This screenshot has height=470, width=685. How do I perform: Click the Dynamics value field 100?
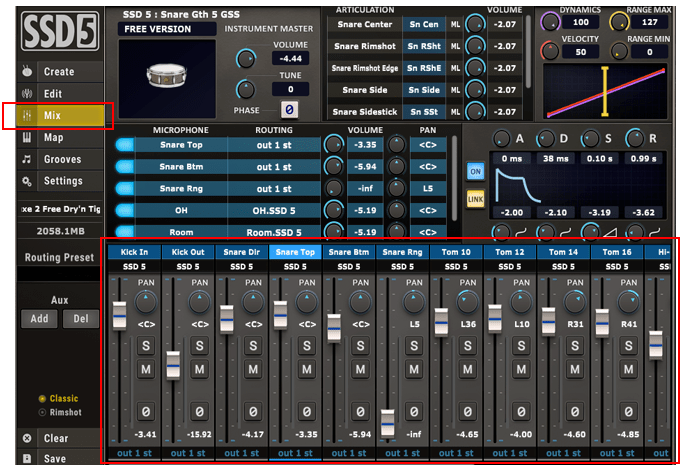[x=581, y=22]
